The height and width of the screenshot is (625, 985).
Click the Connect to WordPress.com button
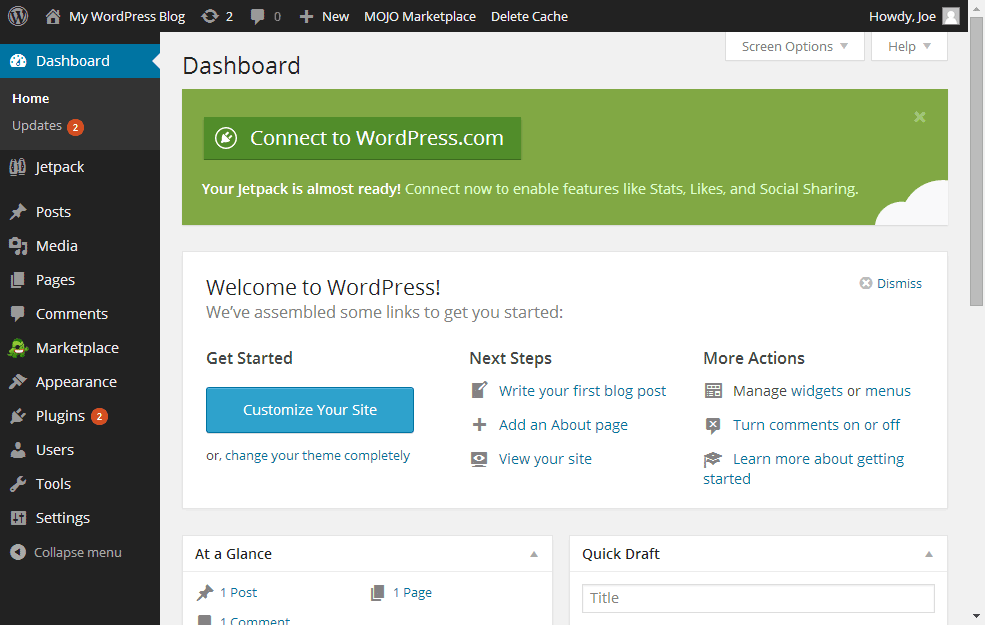click(x=362, y=138)
